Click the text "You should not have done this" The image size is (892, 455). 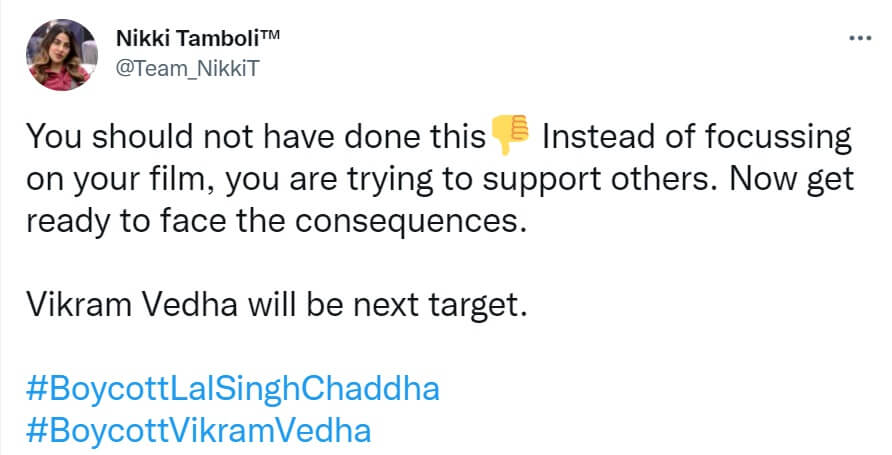click(254, 138)
